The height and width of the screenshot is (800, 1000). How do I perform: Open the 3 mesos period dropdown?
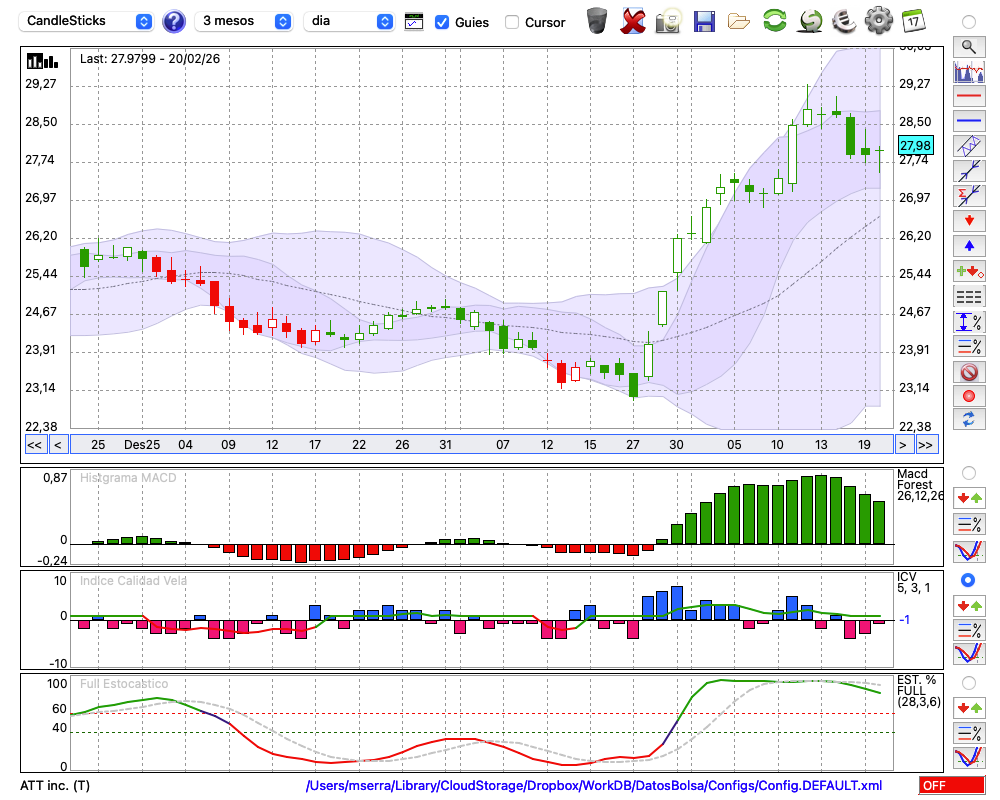point(244,21)
